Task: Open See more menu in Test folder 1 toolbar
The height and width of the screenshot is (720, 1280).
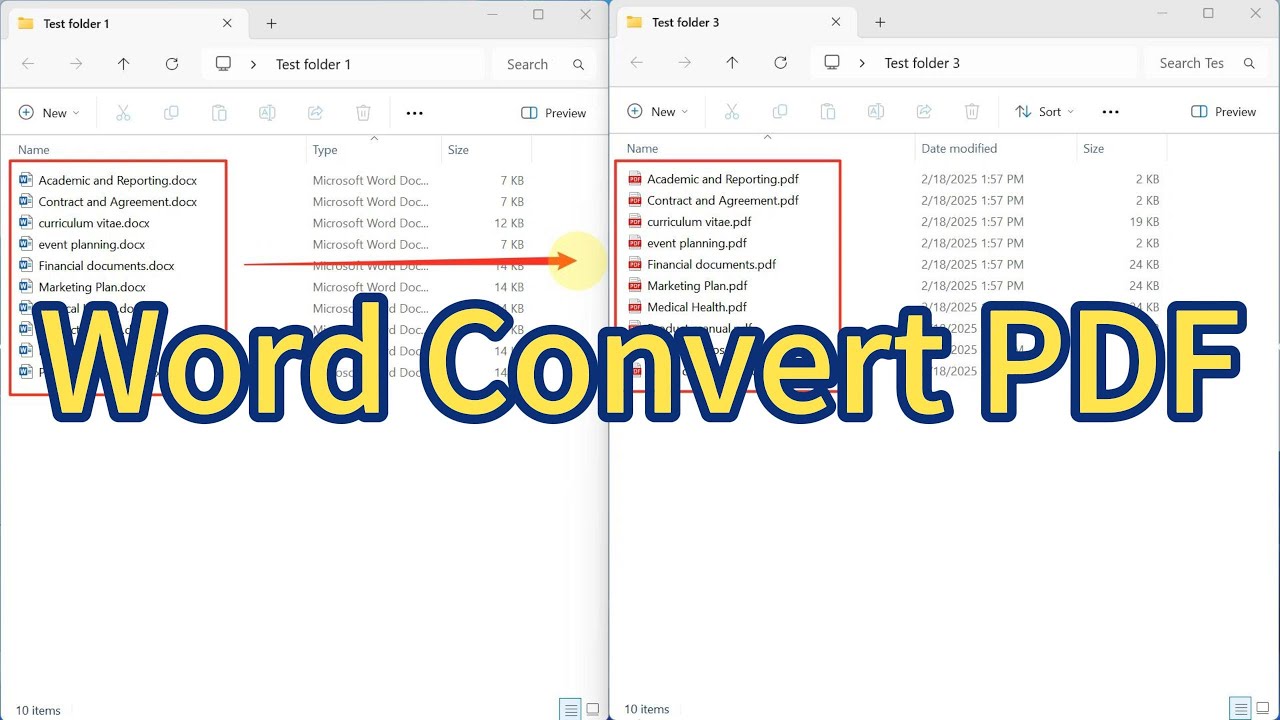Action: [415, 113]
